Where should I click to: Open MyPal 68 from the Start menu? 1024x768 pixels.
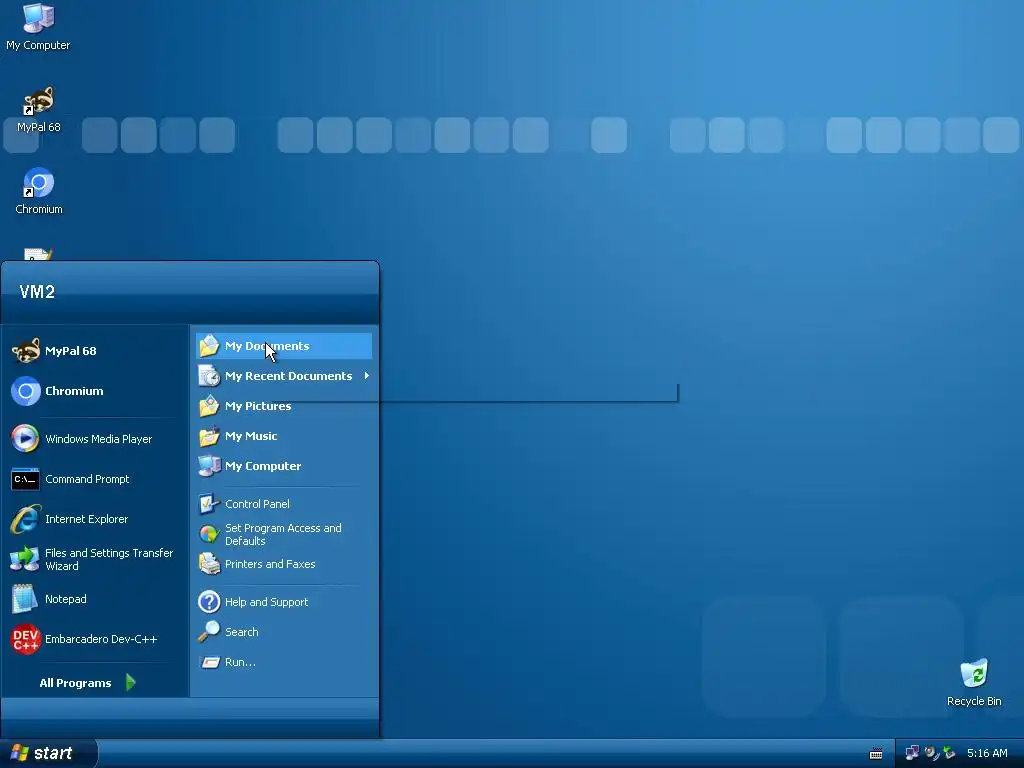click(94, 351)
